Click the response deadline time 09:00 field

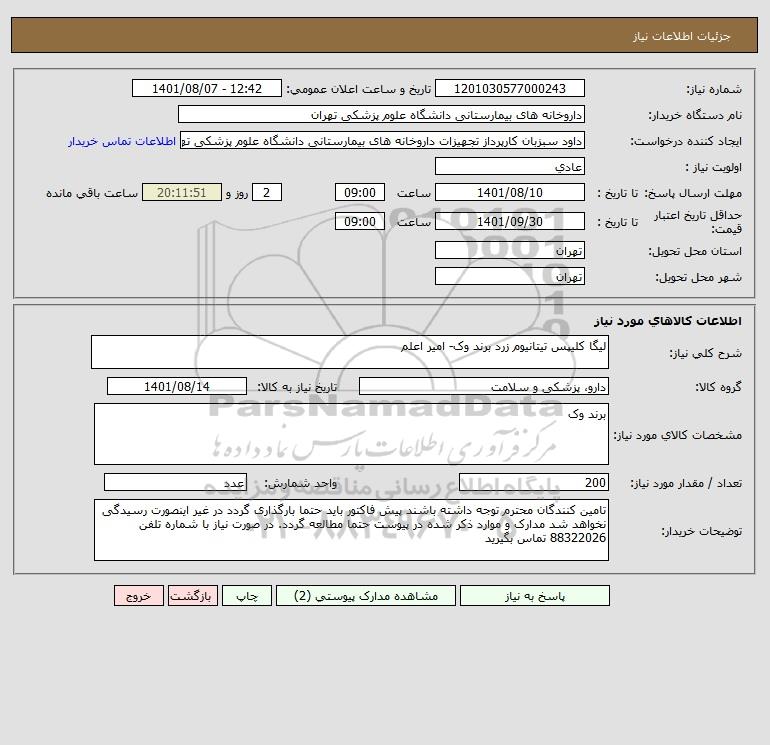(x=360, y=193)
